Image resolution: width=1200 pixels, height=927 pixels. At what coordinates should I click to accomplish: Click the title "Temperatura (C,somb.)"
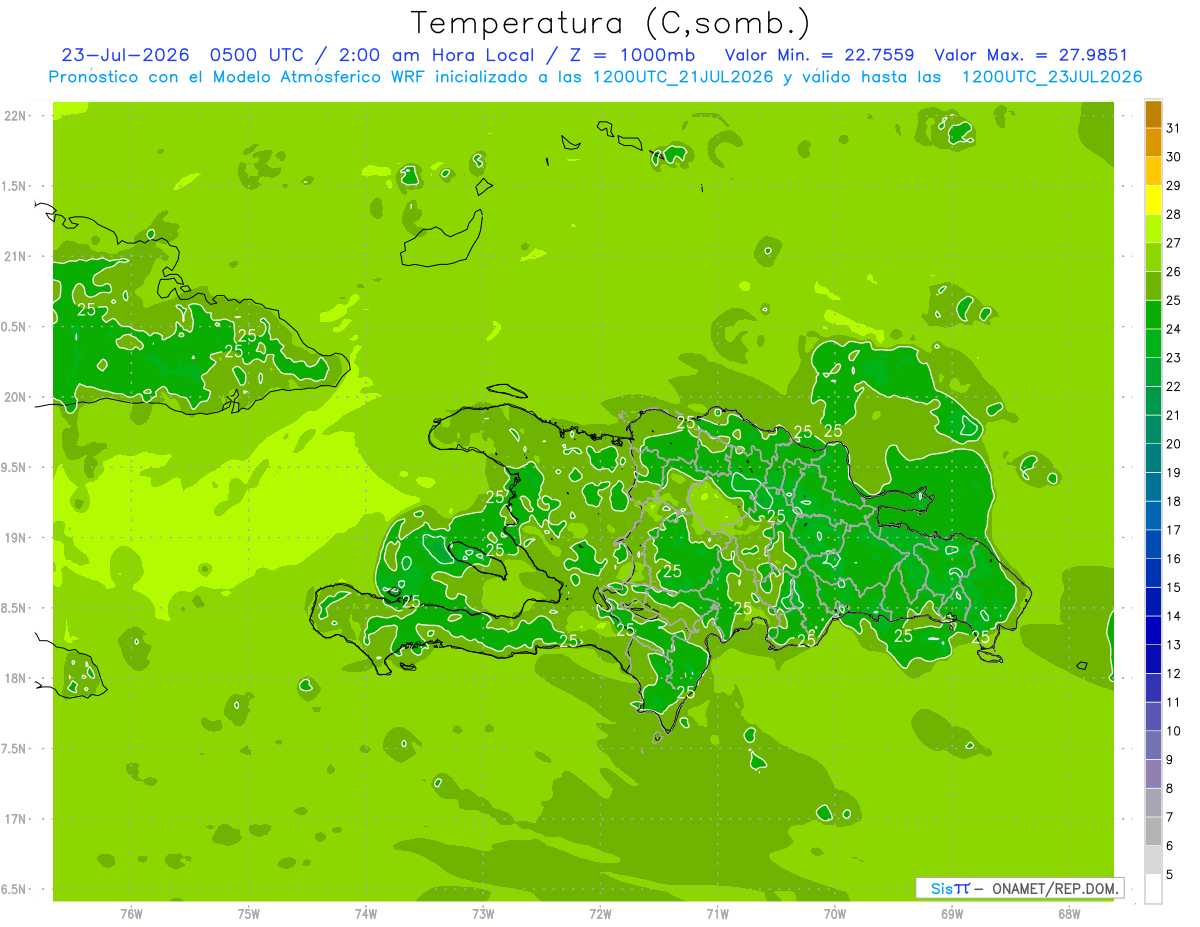(x=611, y=22)
